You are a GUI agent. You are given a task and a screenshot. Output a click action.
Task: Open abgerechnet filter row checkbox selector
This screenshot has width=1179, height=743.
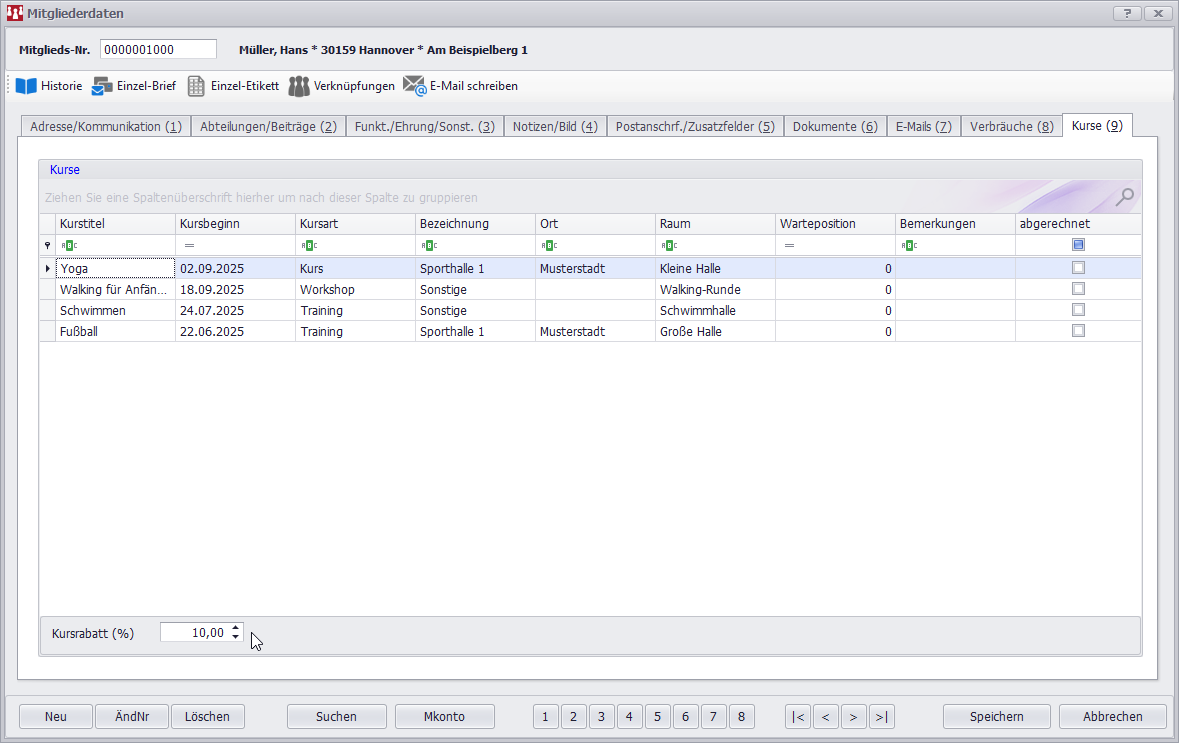click(1078, 245)
